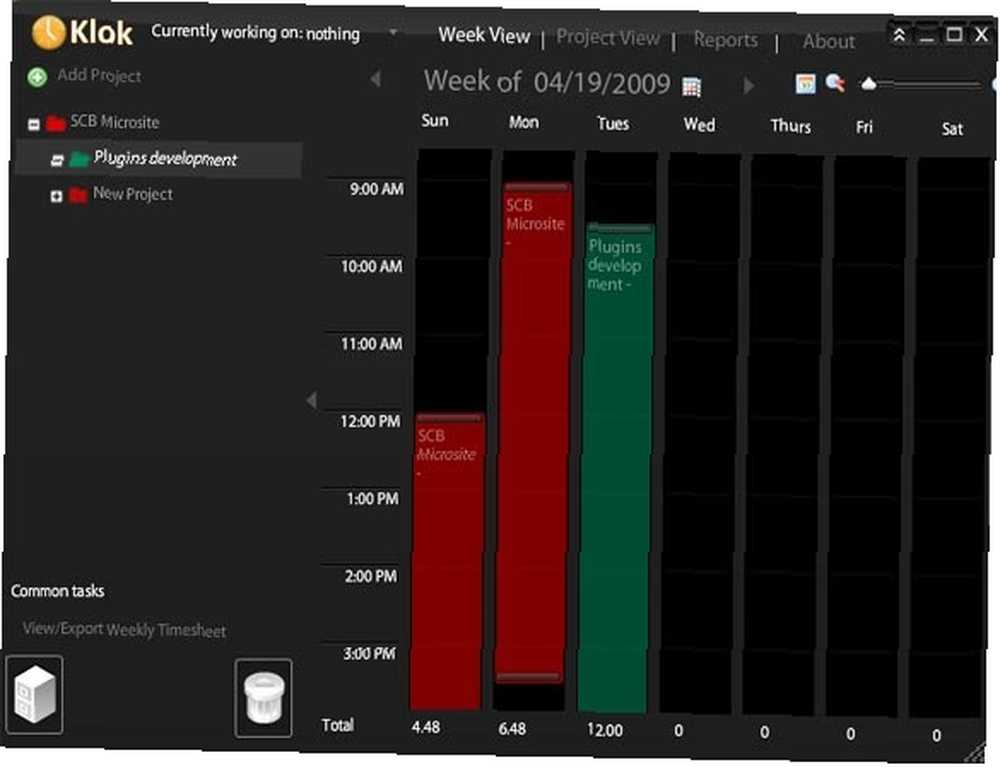Adjust the zoom slider handle
The width and height of the screenshot is (1000, 767).
coord(868,84)
